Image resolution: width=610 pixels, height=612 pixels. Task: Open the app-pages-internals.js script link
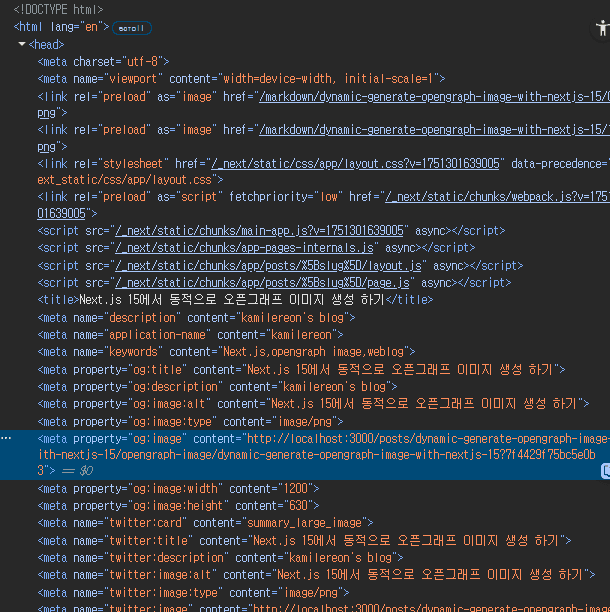pyautogui.click(x=244, y=248)
